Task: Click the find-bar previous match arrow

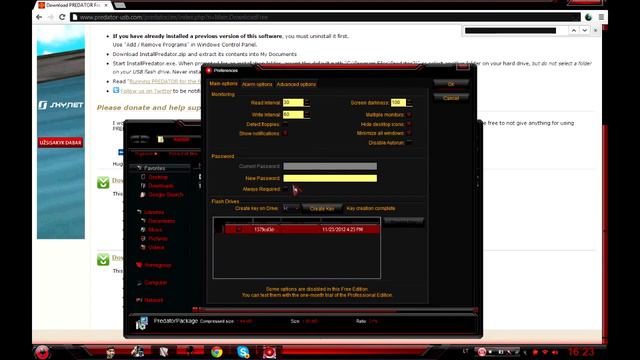Action: 574,31
